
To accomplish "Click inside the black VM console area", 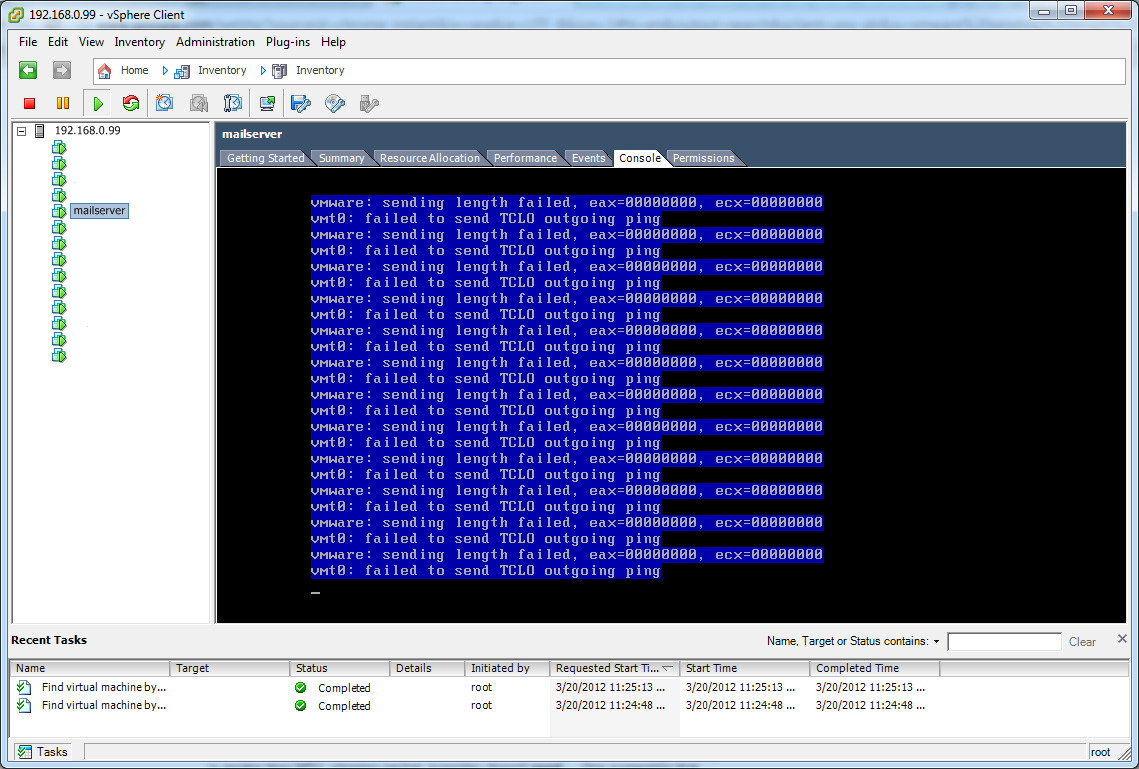I will tap(670, 396).
